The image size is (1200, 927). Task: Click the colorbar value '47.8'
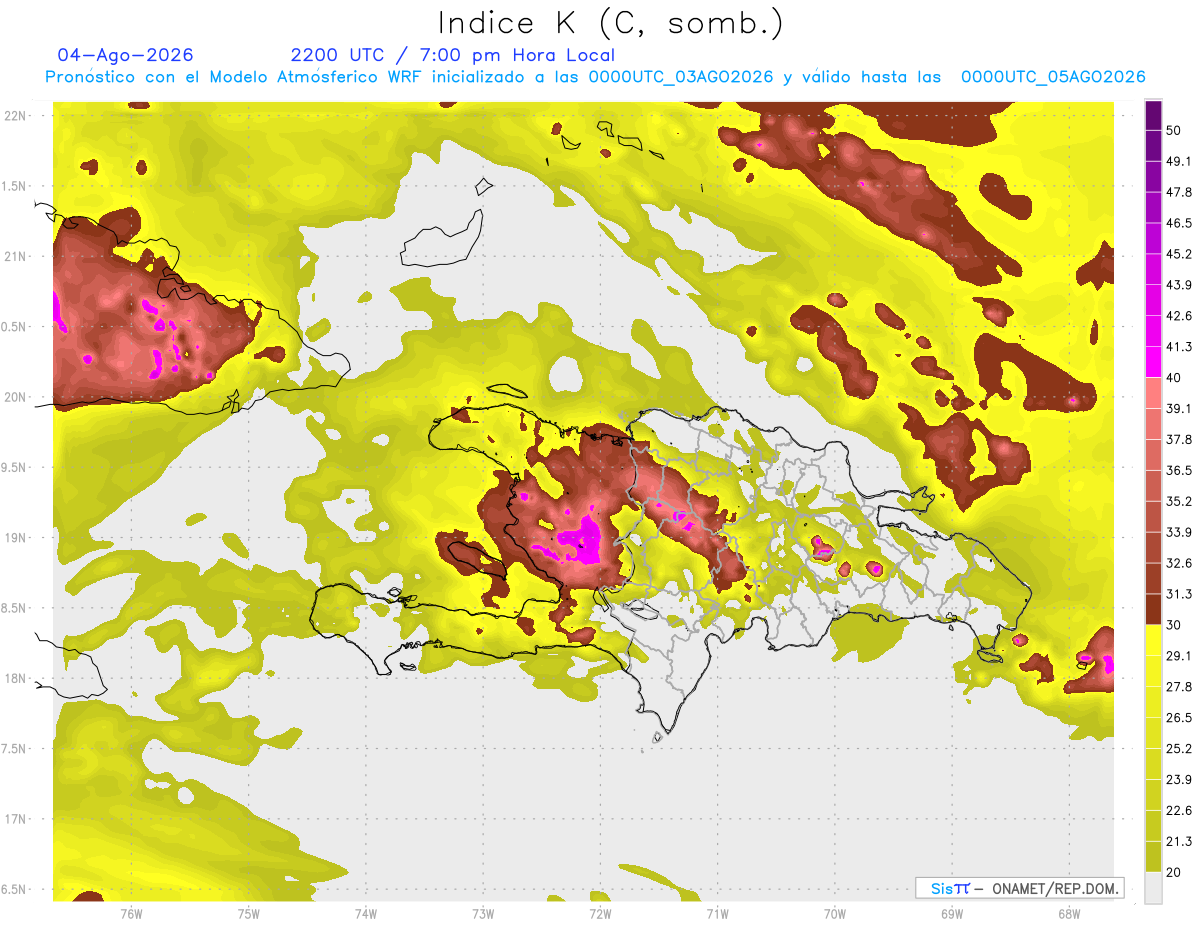click(1179, 192)
